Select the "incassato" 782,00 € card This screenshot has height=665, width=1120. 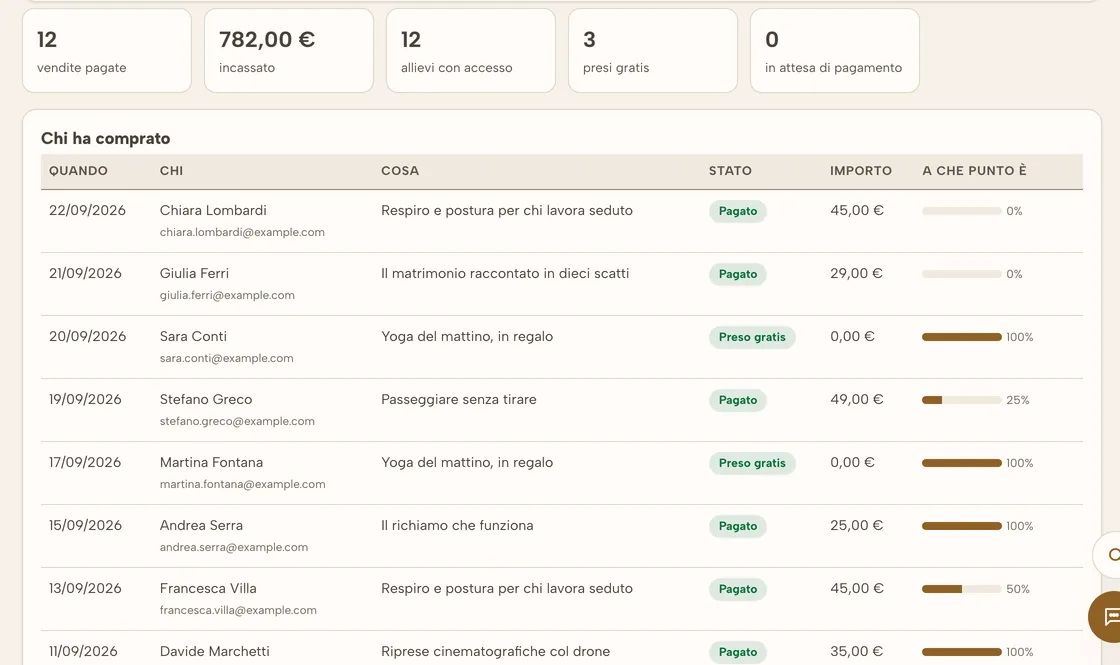pyautogui.click(x=289, y=51)
